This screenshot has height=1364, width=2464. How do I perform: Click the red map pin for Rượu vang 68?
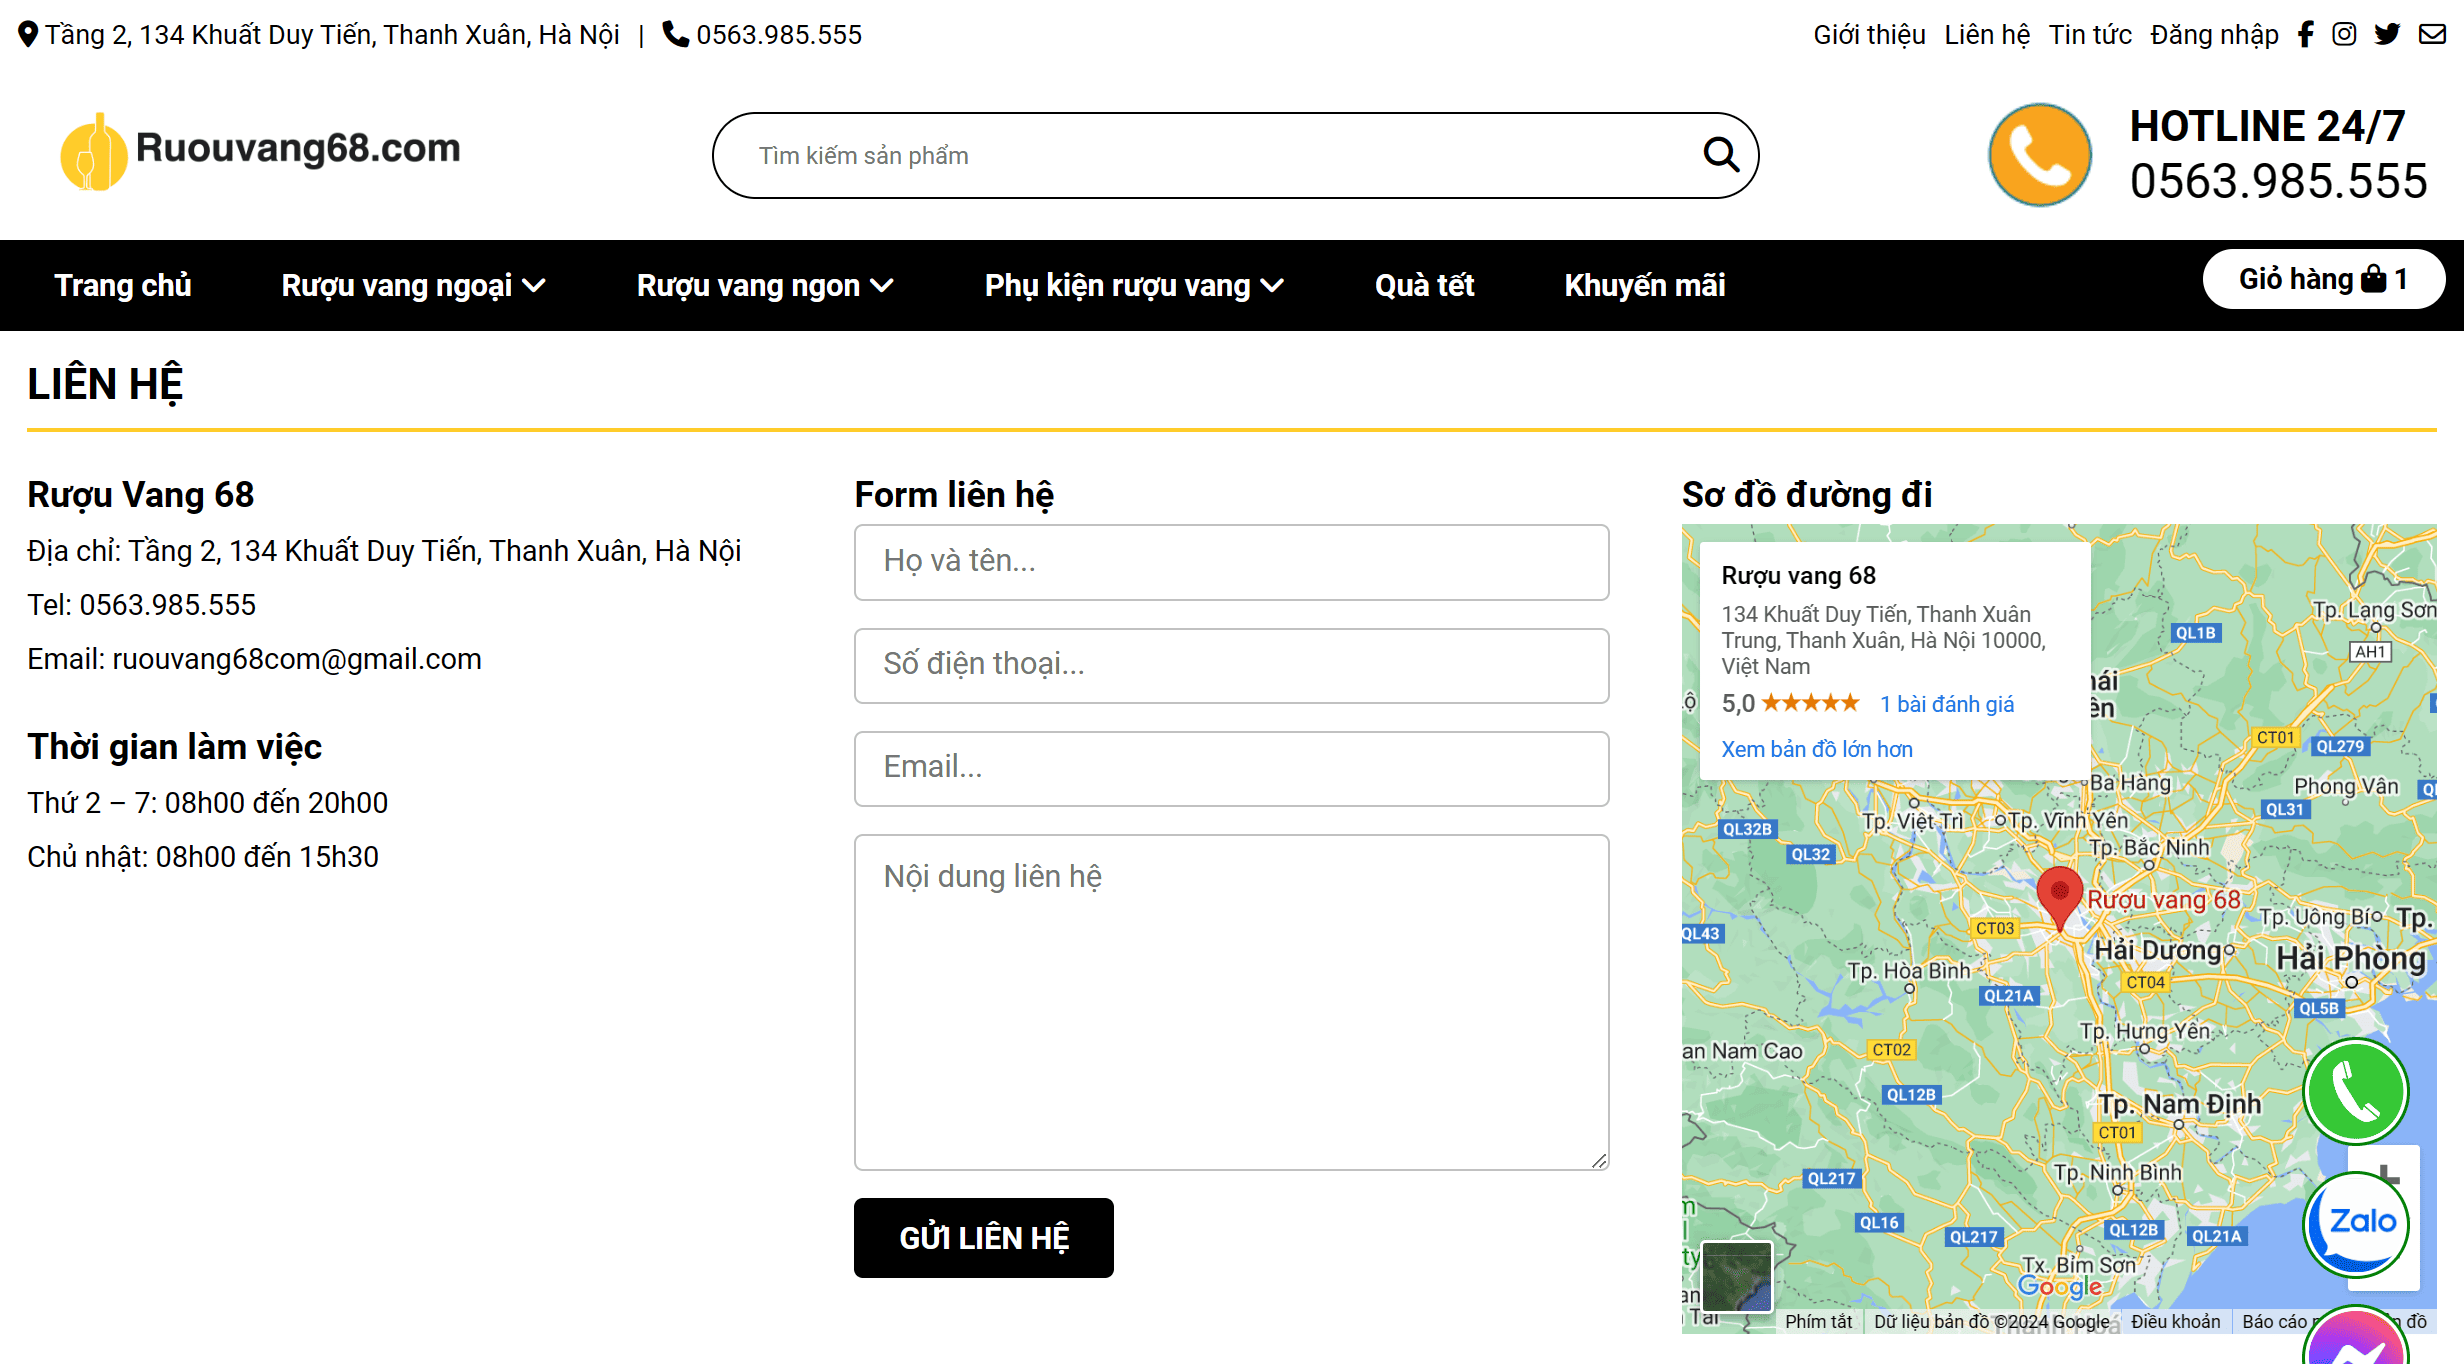point(2060,898)
